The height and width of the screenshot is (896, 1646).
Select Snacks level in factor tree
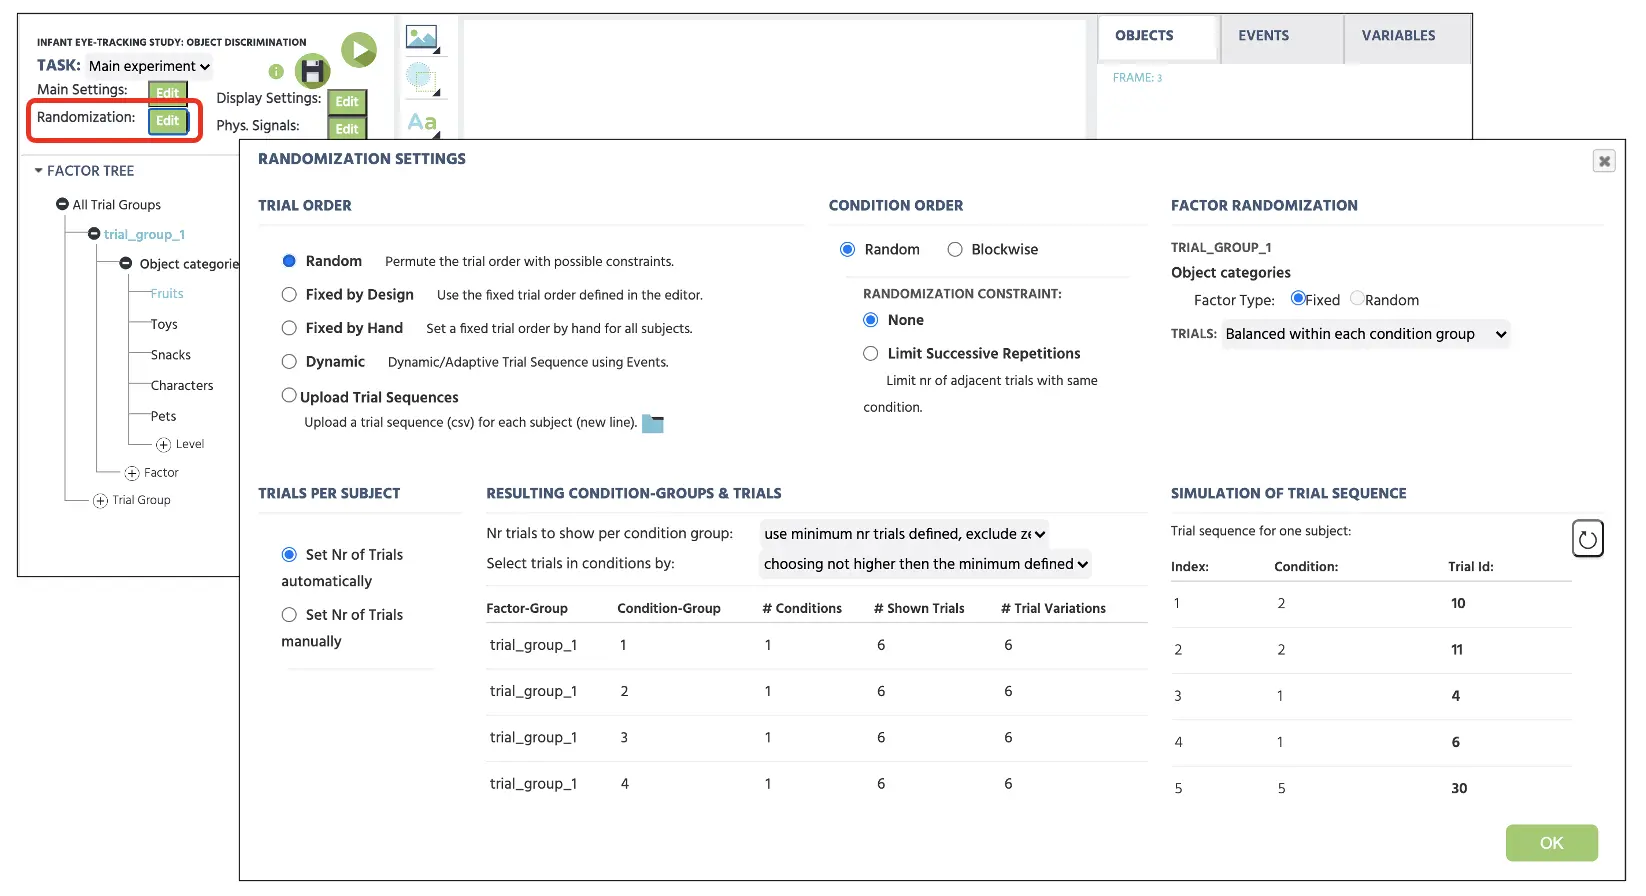click(x=171, y=355)
